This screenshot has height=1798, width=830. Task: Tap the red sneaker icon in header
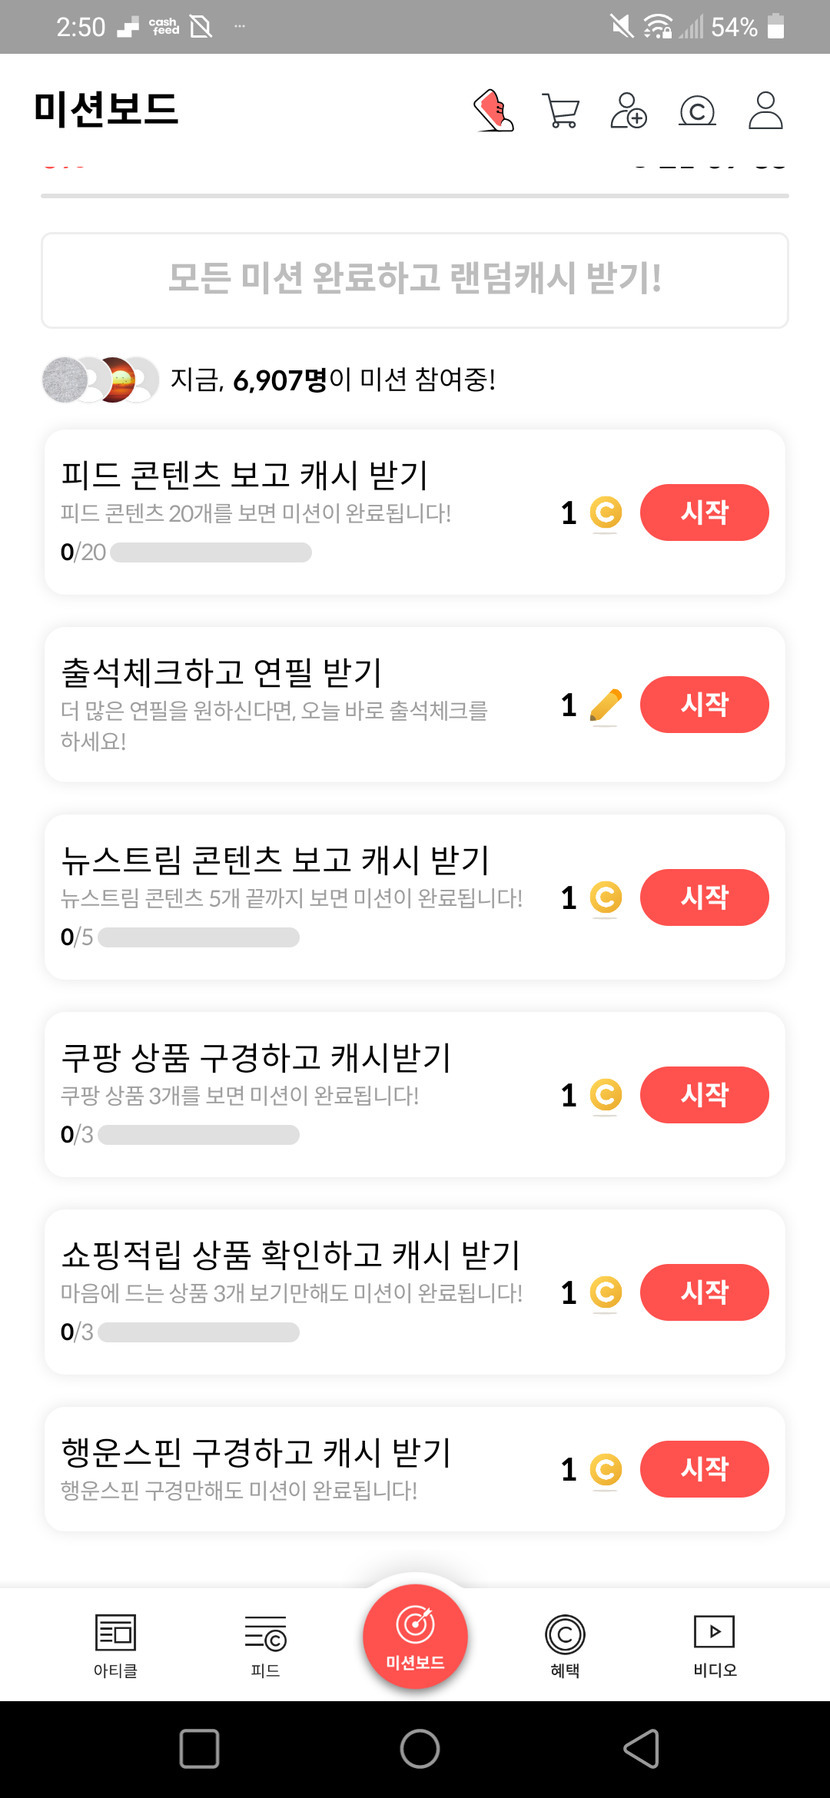coord(493,110)
